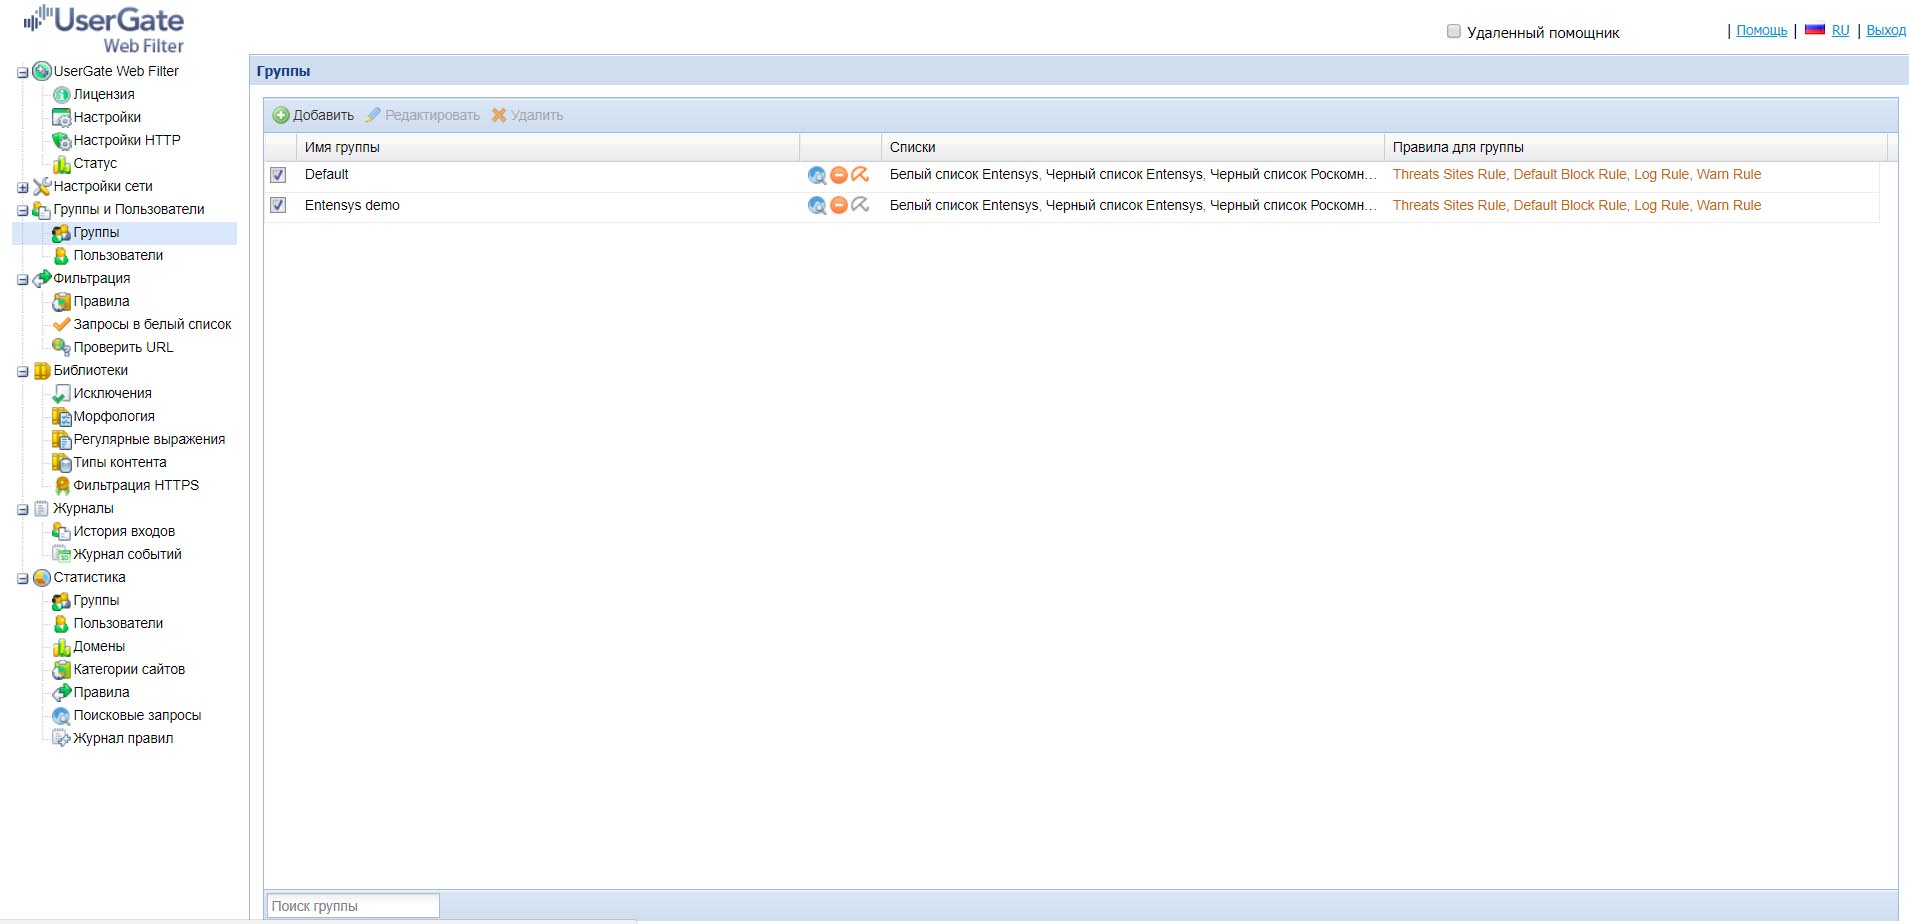Focus the Поиск группы search field
This screenshot has width=1909, height=924.
tap(353, 906)
